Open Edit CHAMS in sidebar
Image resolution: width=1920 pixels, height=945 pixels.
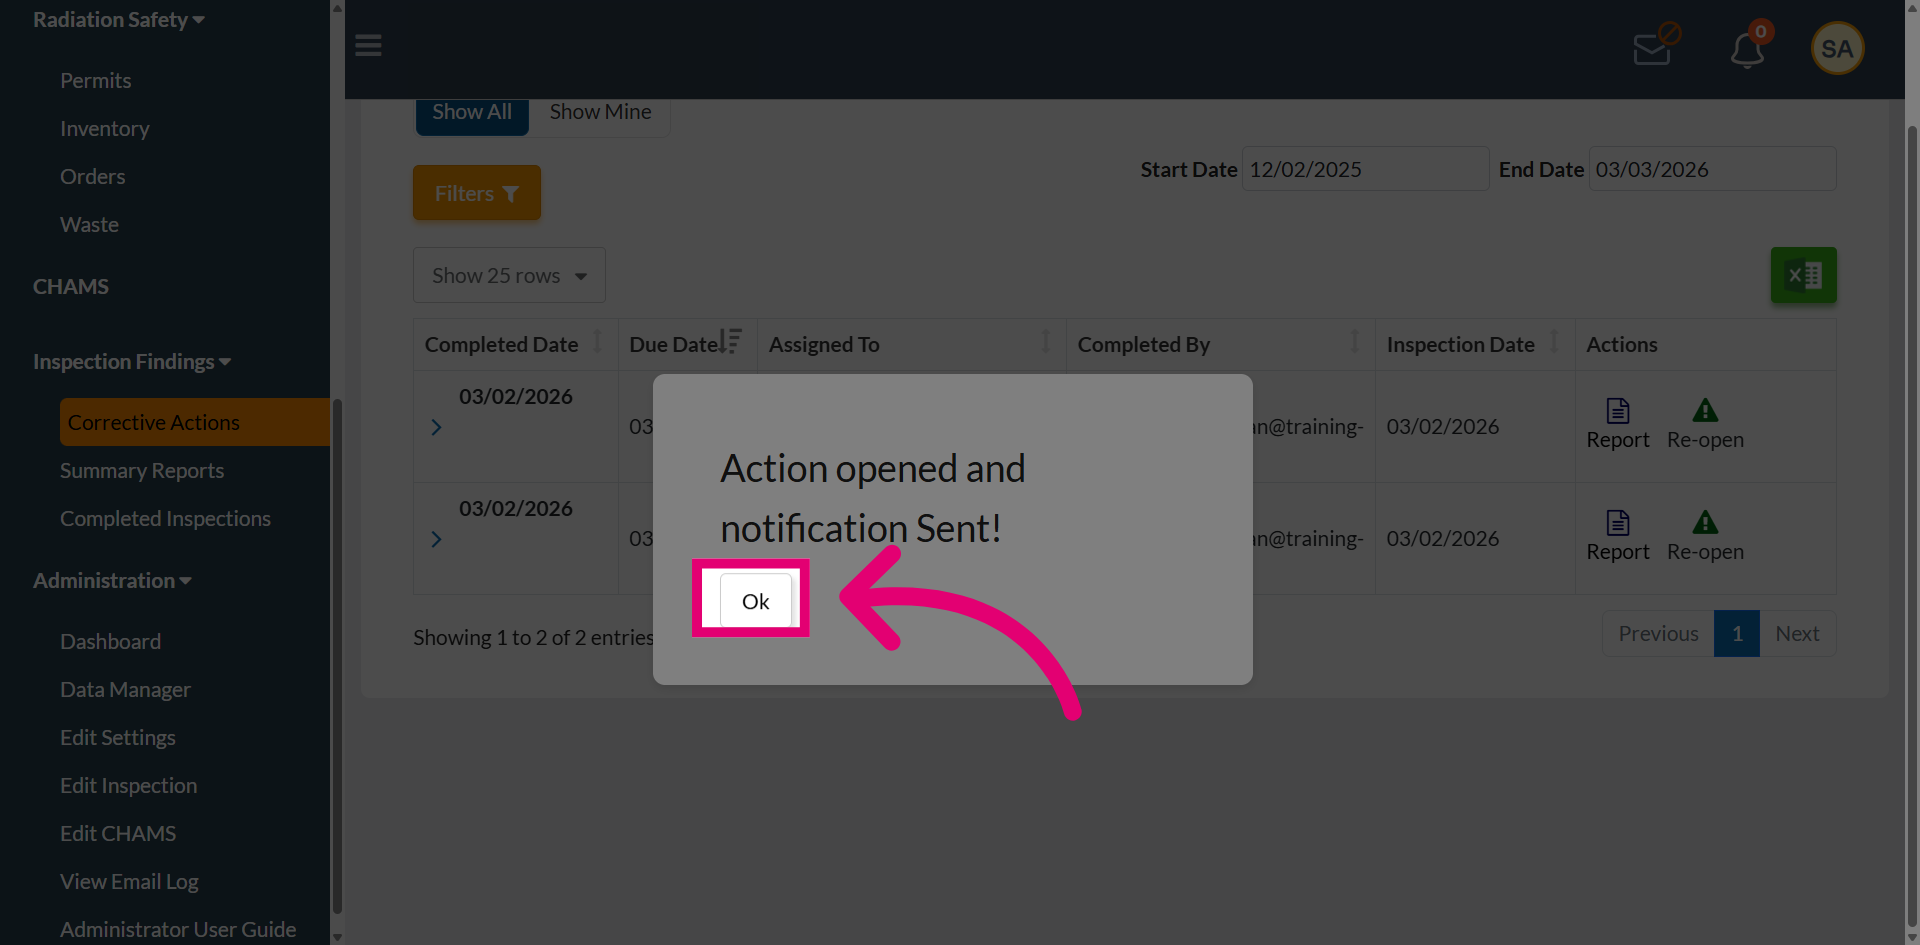tap(118, 833)
